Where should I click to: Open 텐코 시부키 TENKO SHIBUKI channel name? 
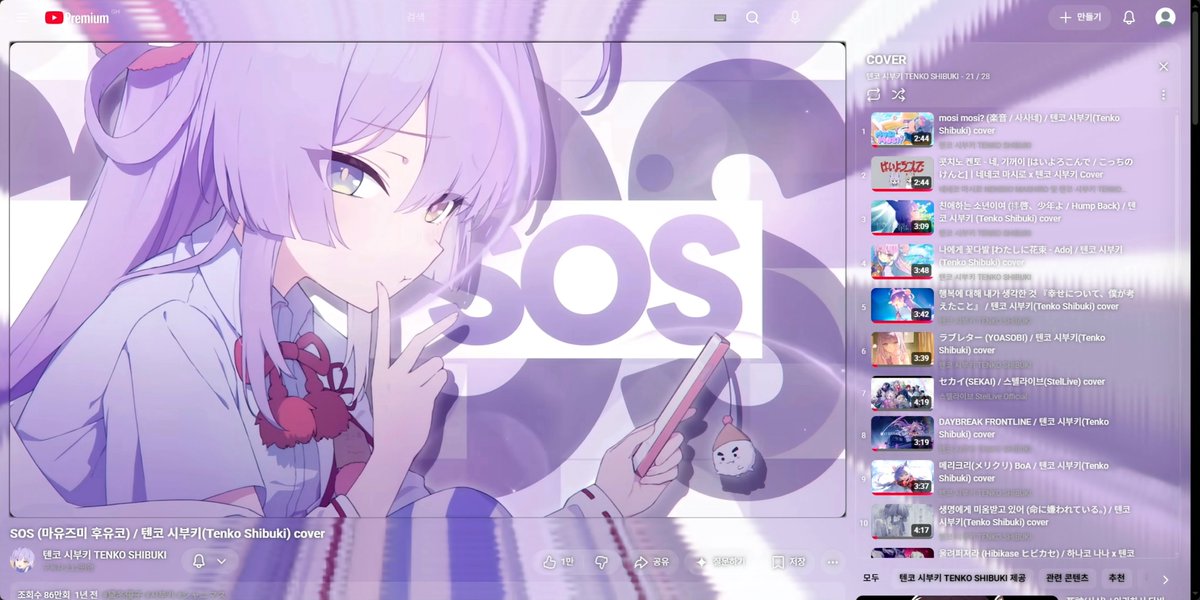click(104, 555)
